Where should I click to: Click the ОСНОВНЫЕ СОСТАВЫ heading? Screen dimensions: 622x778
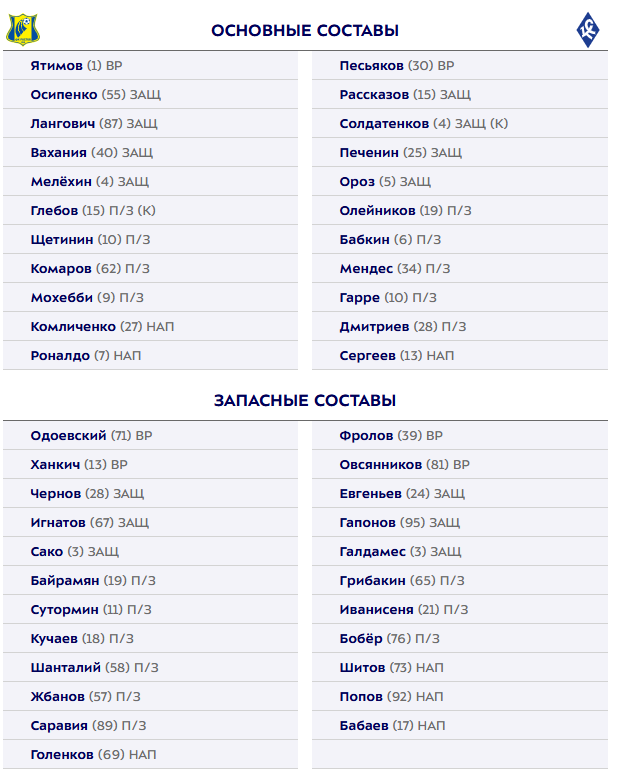pyautogui.click(x=305, y=31)
